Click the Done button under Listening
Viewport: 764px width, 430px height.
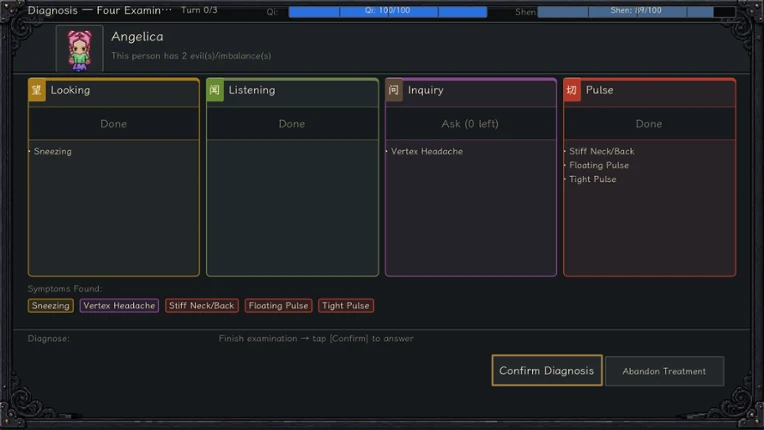(292, 124)
